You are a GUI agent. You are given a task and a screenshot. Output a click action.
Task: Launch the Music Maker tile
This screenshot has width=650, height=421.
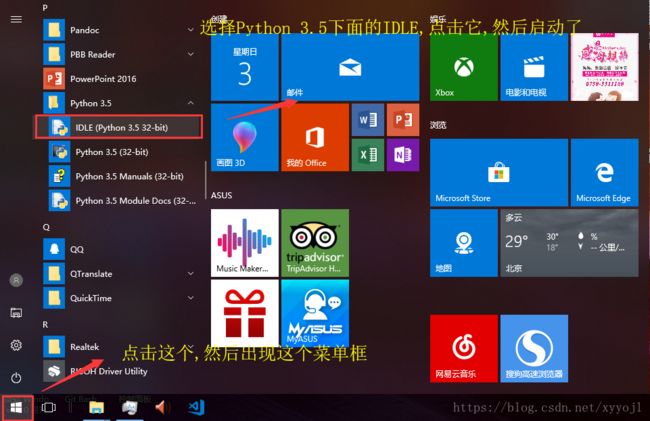pyautogui.click(x=245, y=243)
